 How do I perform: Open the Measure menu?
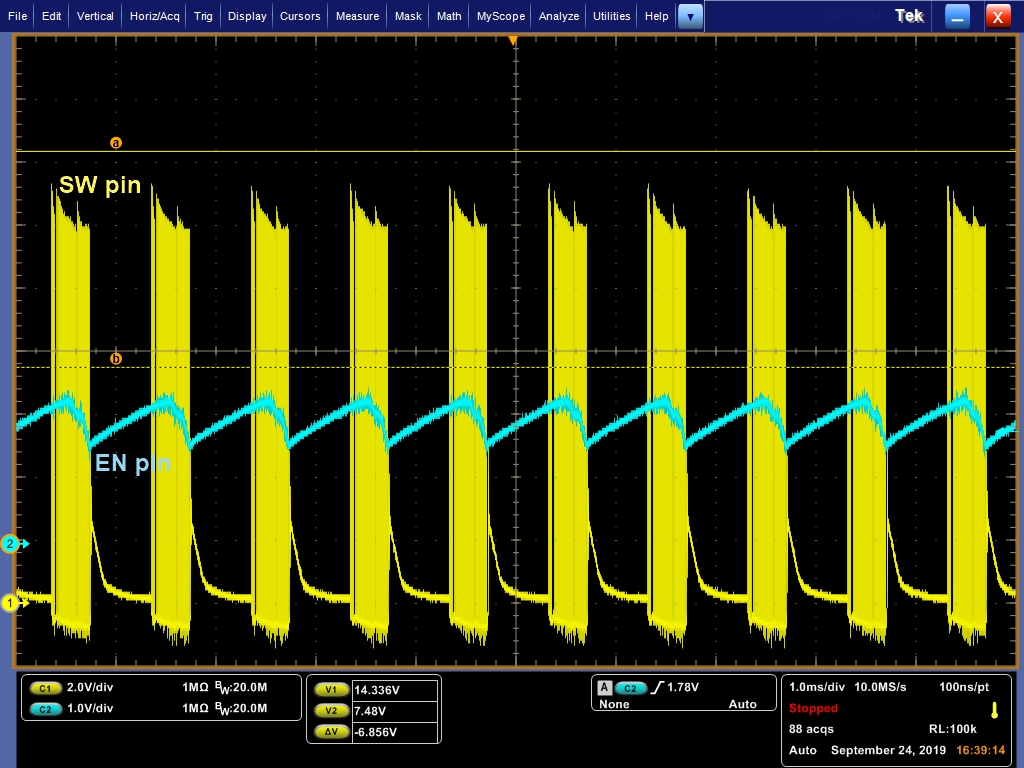(357, 16)
